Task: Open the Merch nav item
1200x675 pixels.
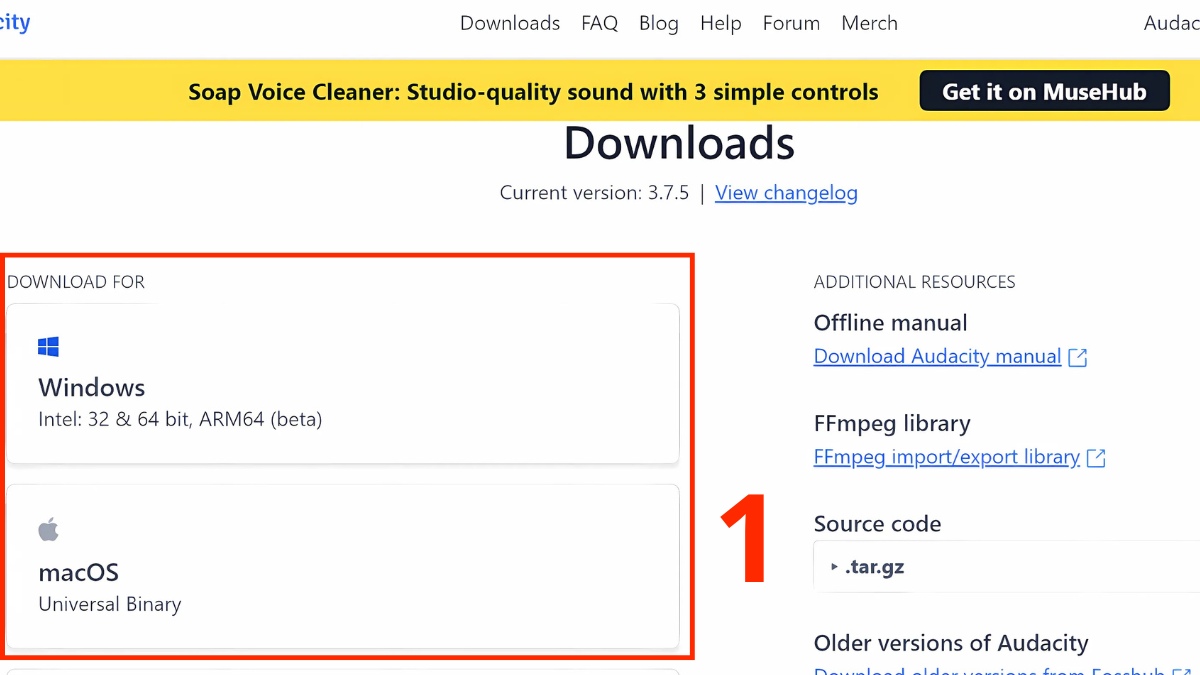Action: (869, 23)
